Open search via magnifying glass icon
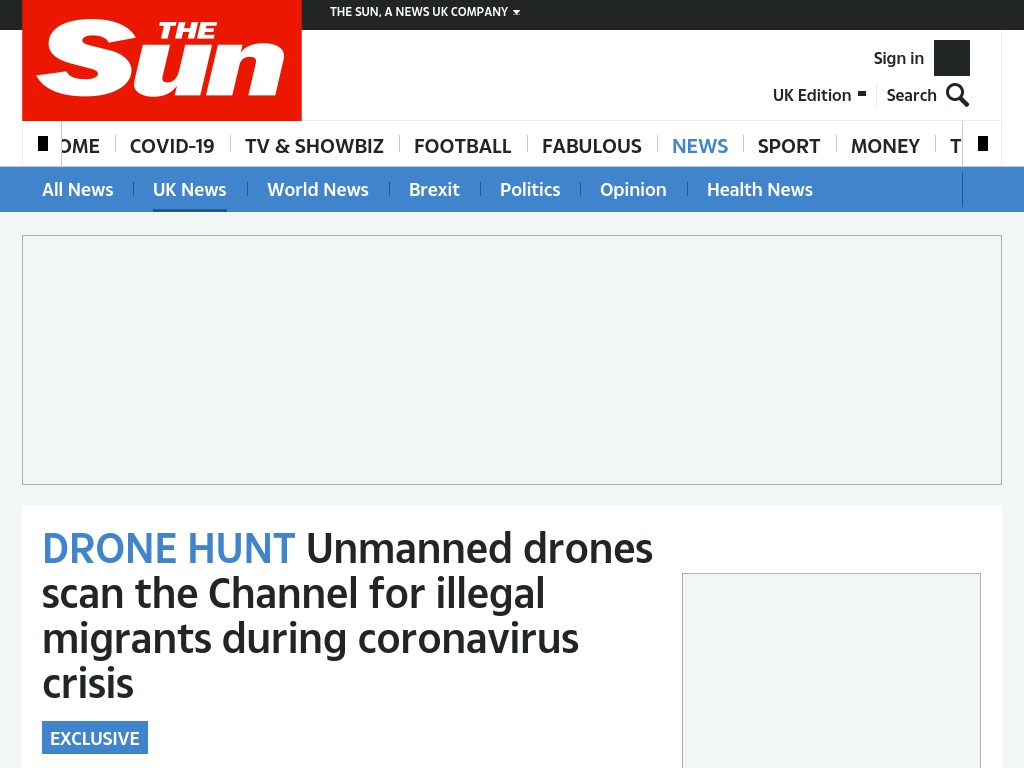This screenshot has width=1024, height=768. click(957, 95)
